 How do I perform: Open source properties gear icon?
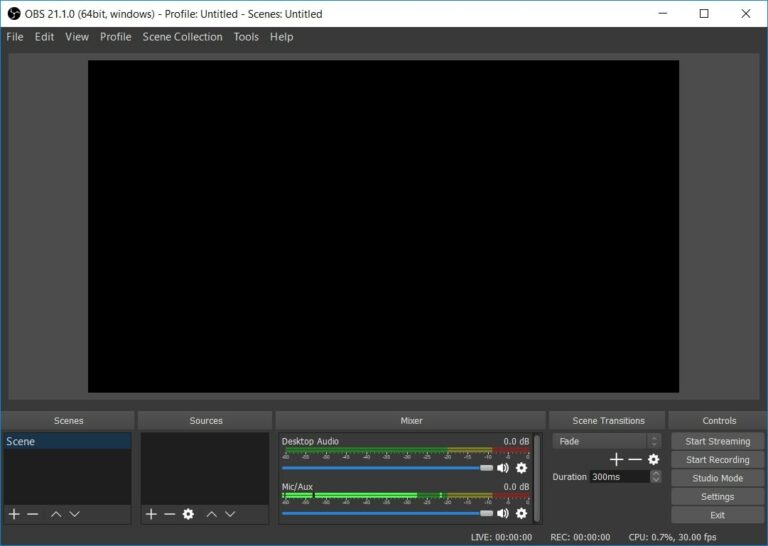(188, 514)
